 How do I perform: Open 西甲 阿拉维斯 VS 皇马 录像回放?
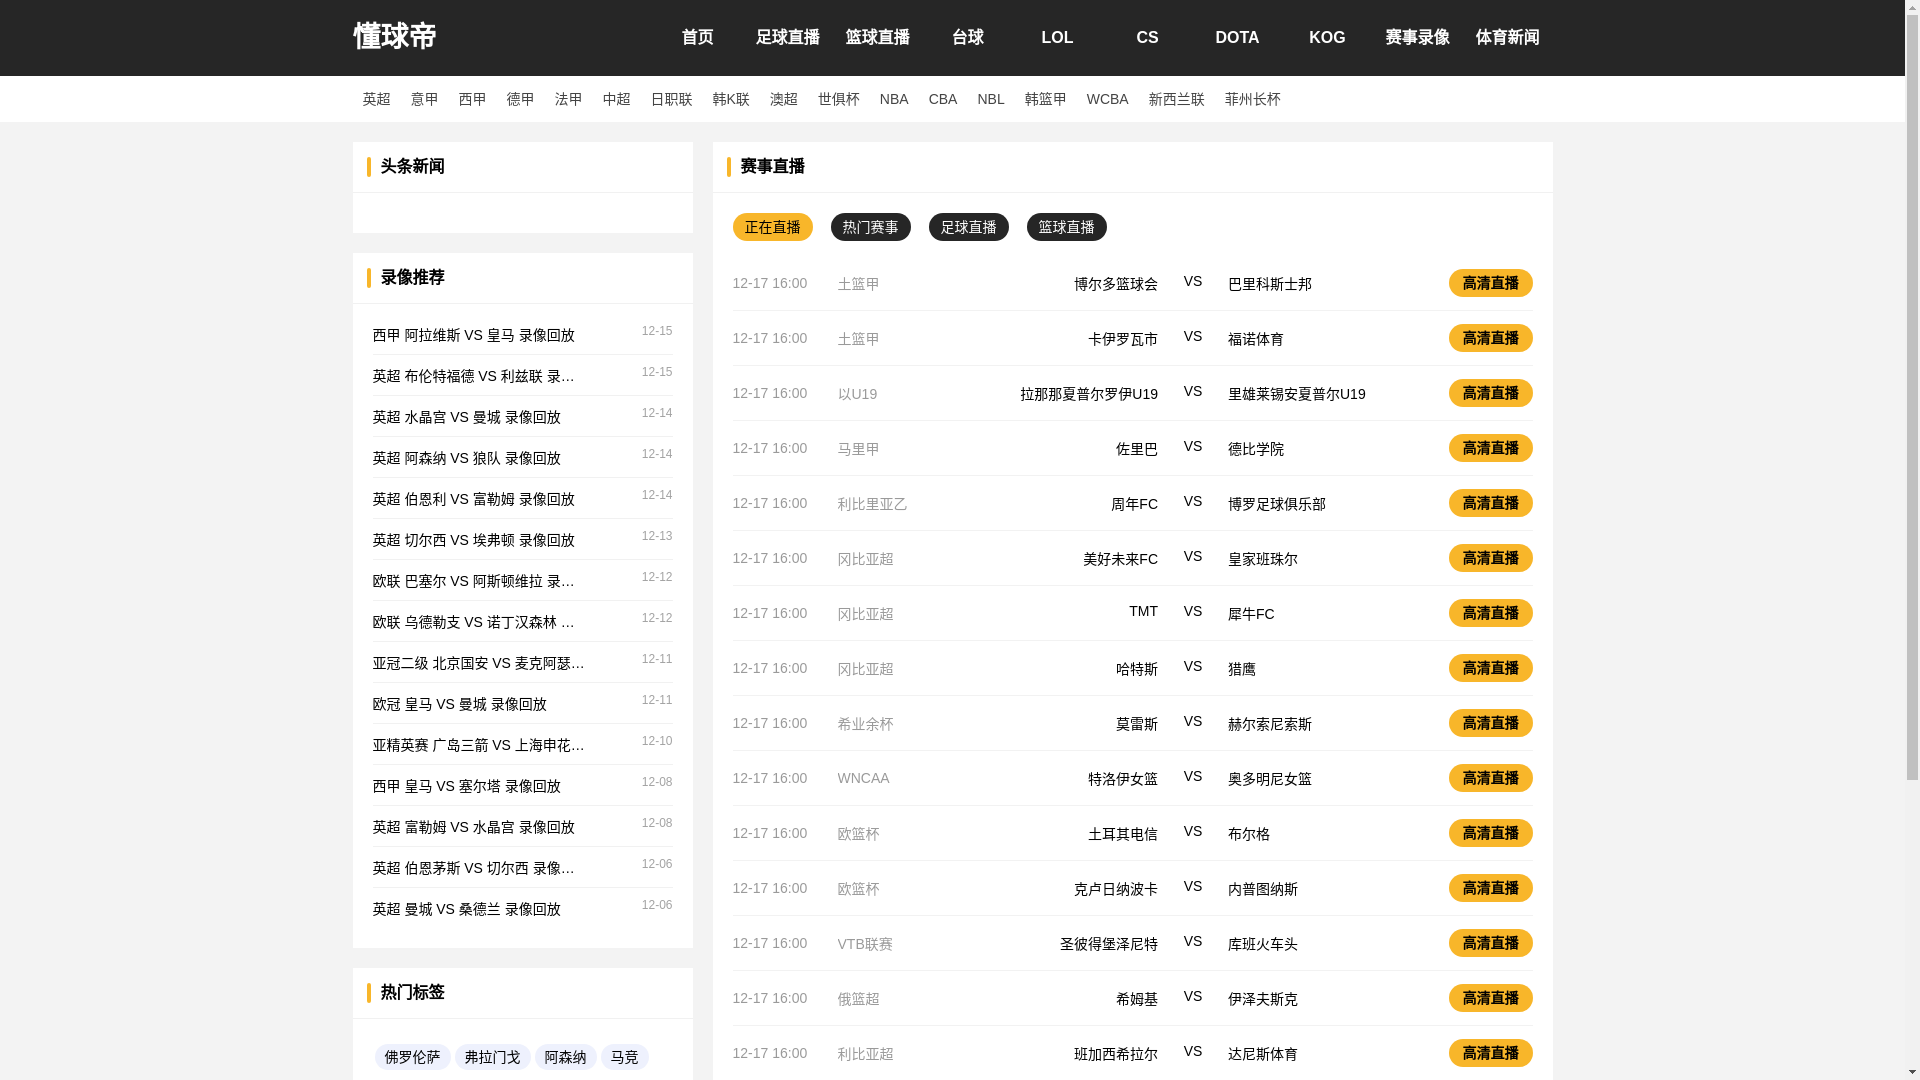coord(473,335)
